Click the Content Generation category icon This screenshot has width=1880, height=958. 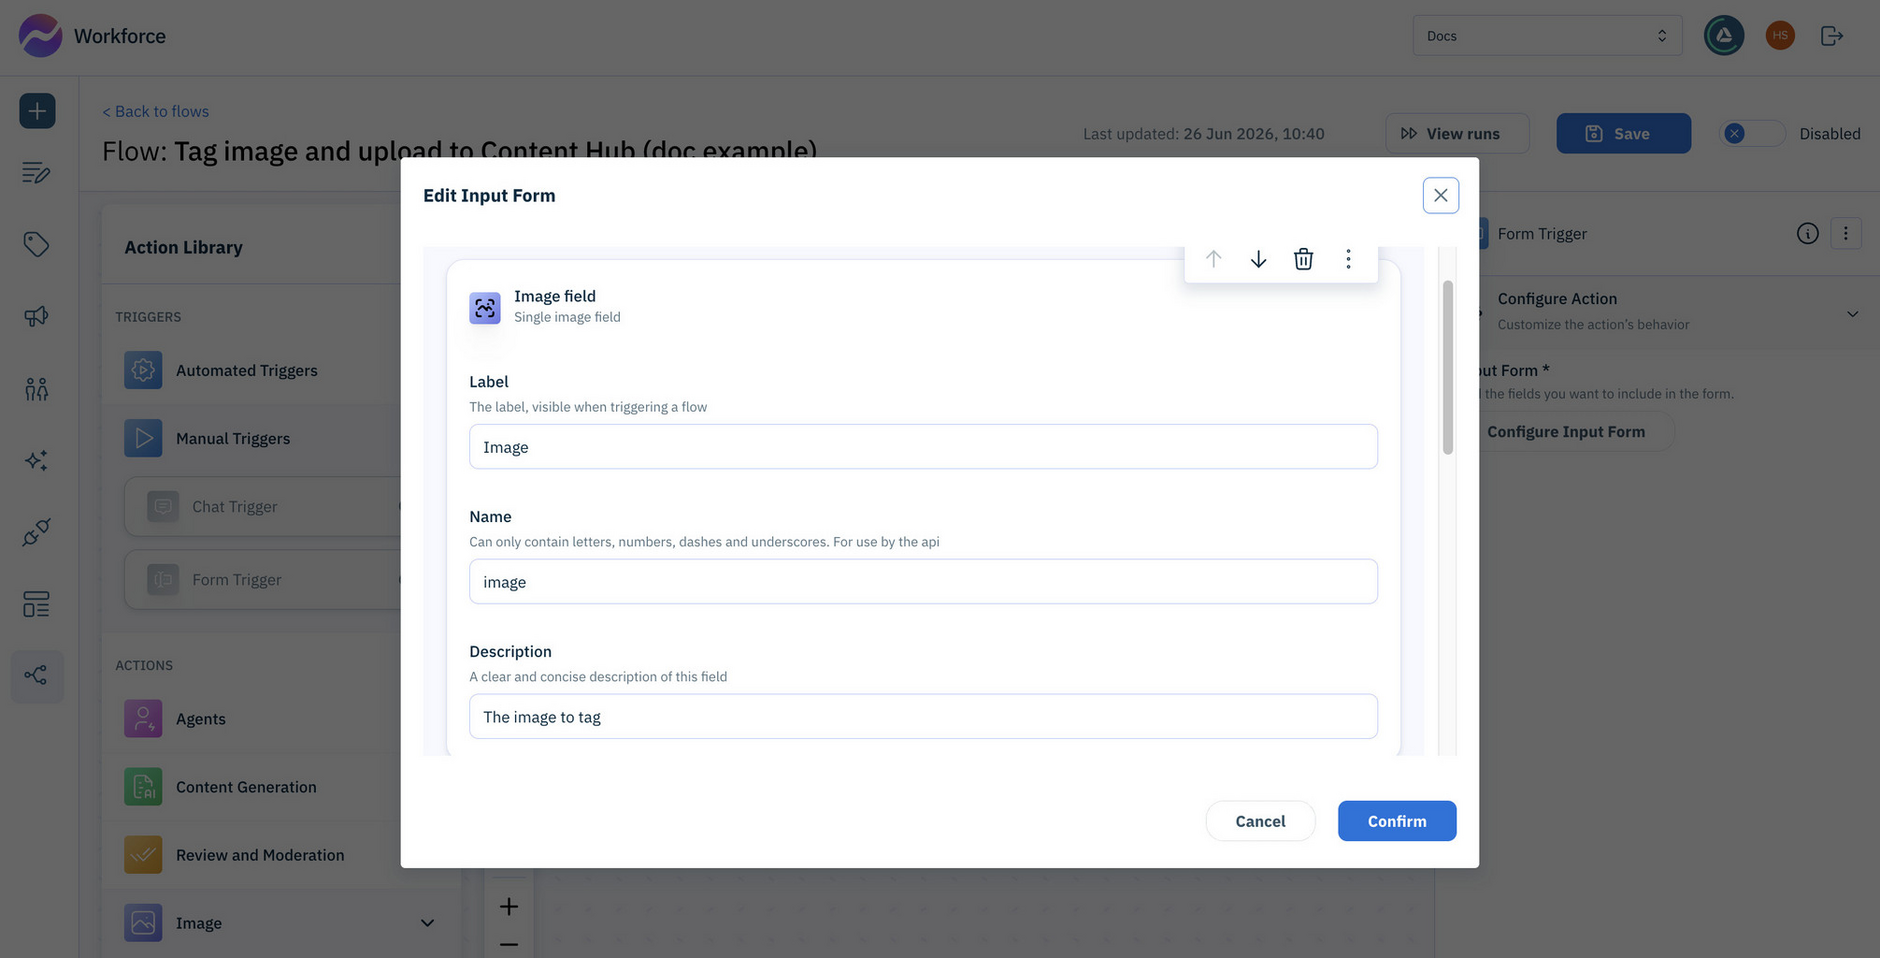[143, 787]
